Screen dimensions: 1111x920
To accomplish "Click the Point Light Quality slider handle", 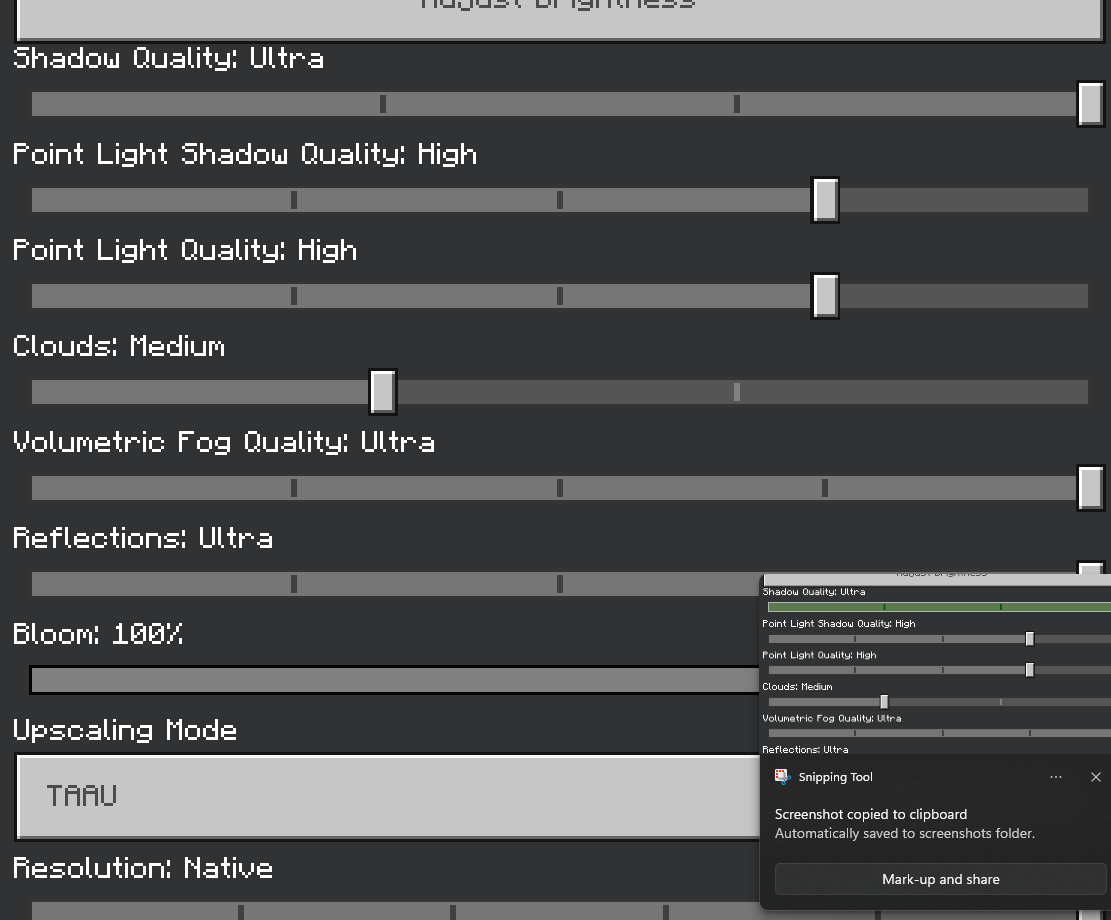I will coord(825,296).
